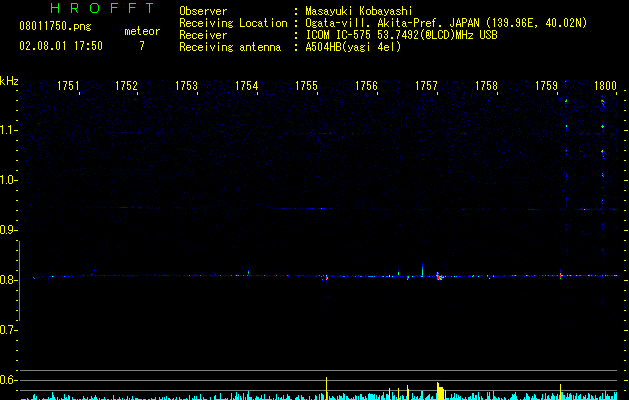Click the Receiving Location label
Screen dimensions: 629x400
(233, 23)
